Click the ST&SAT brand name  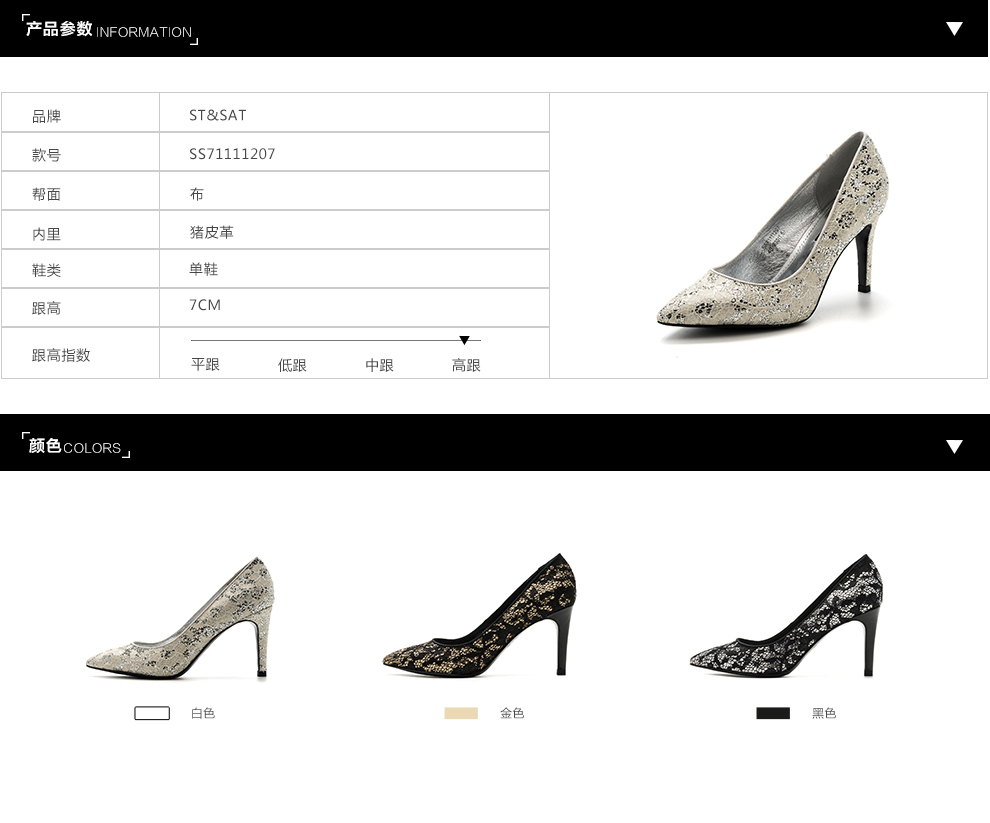[x=218, y=115]
